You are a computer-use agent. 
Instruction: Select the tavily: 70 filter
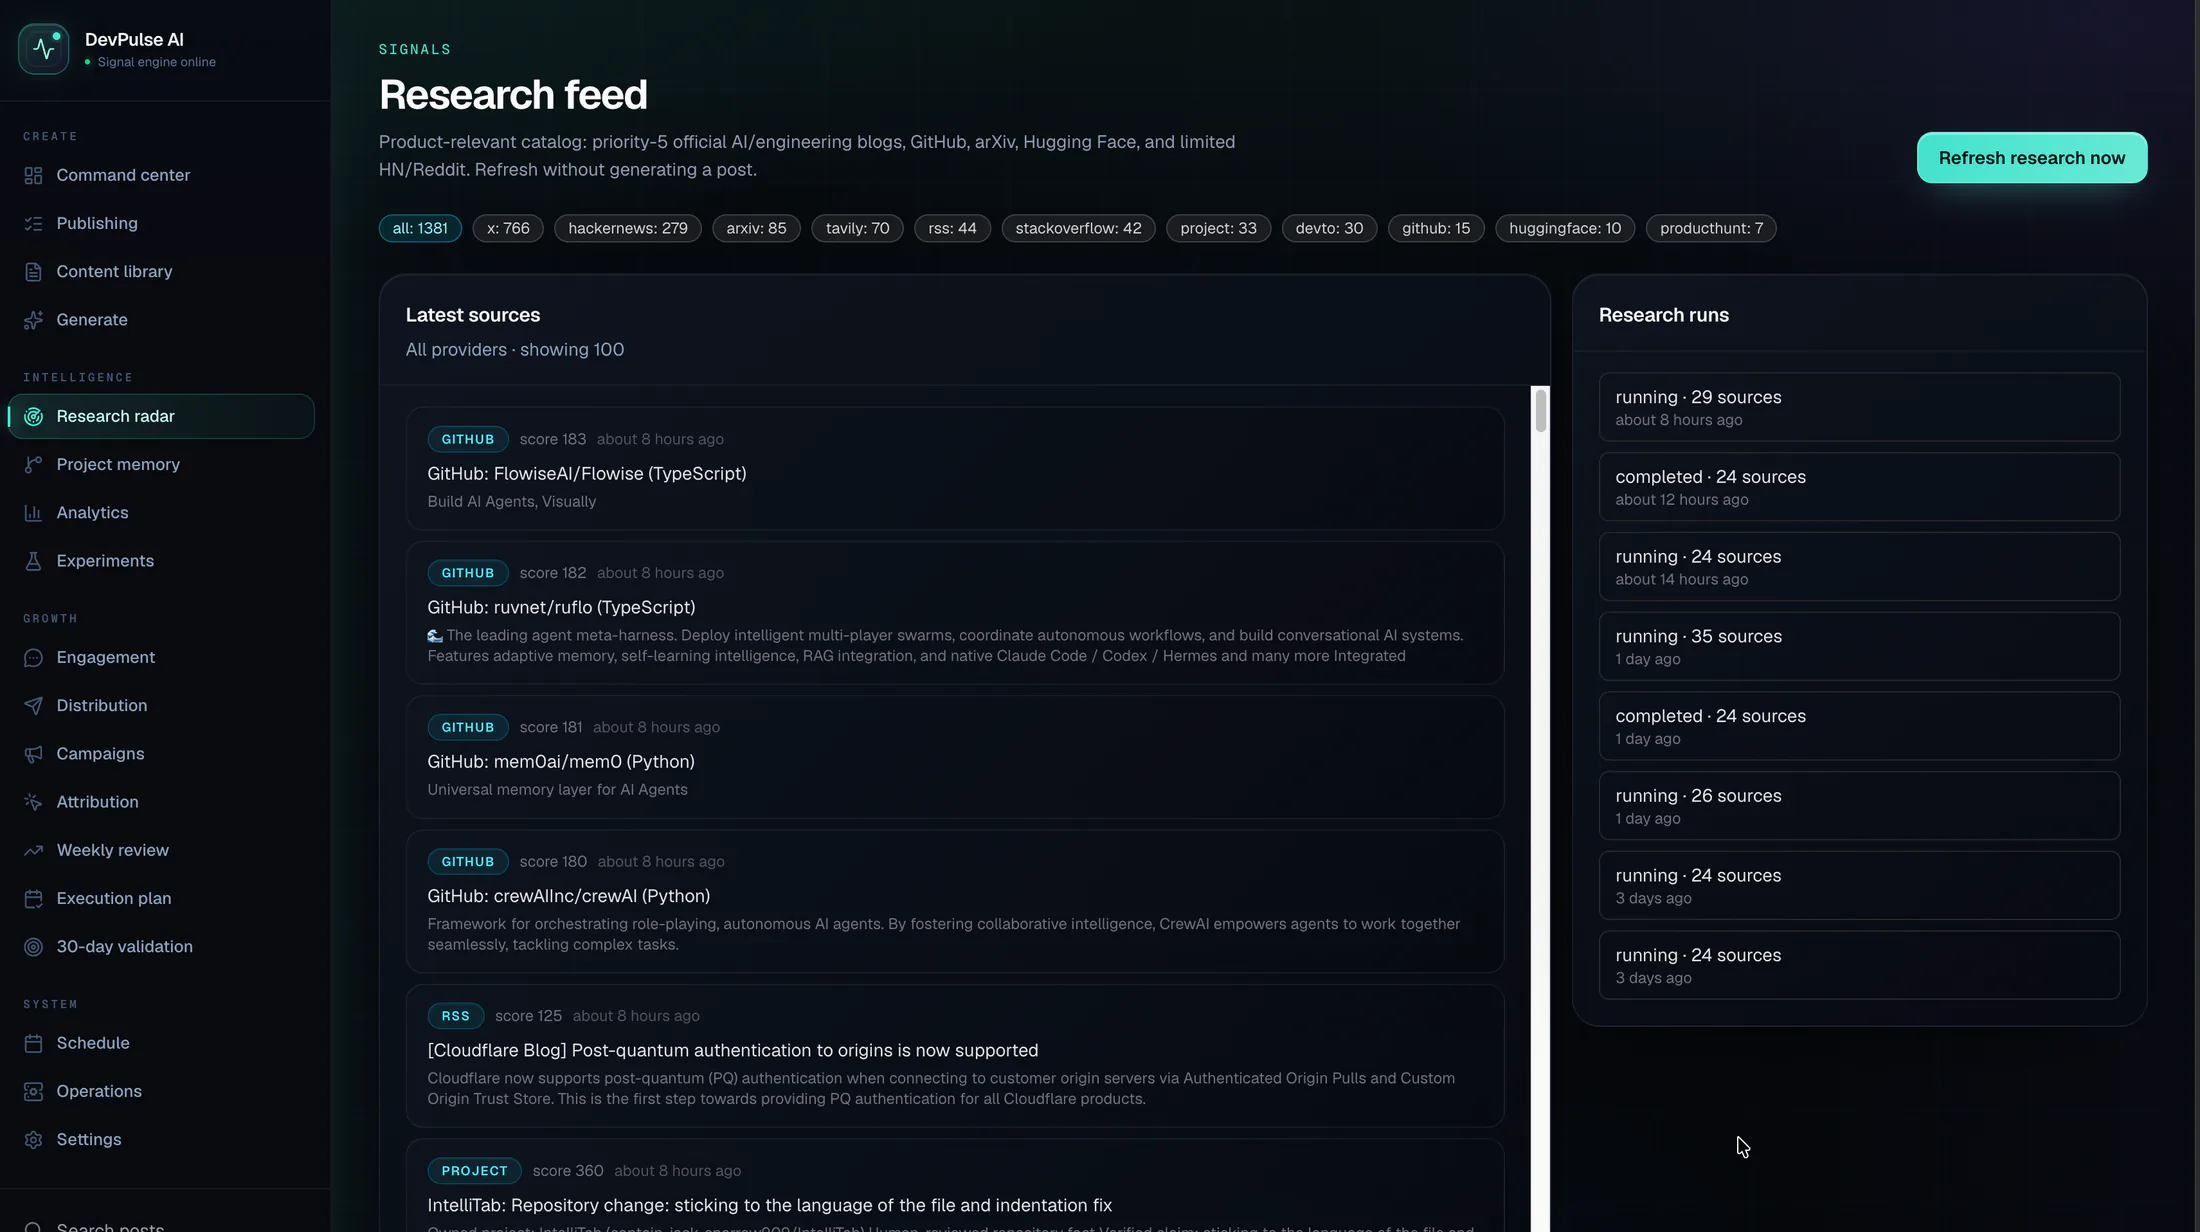pyautogui.click(x=857, y=228)
